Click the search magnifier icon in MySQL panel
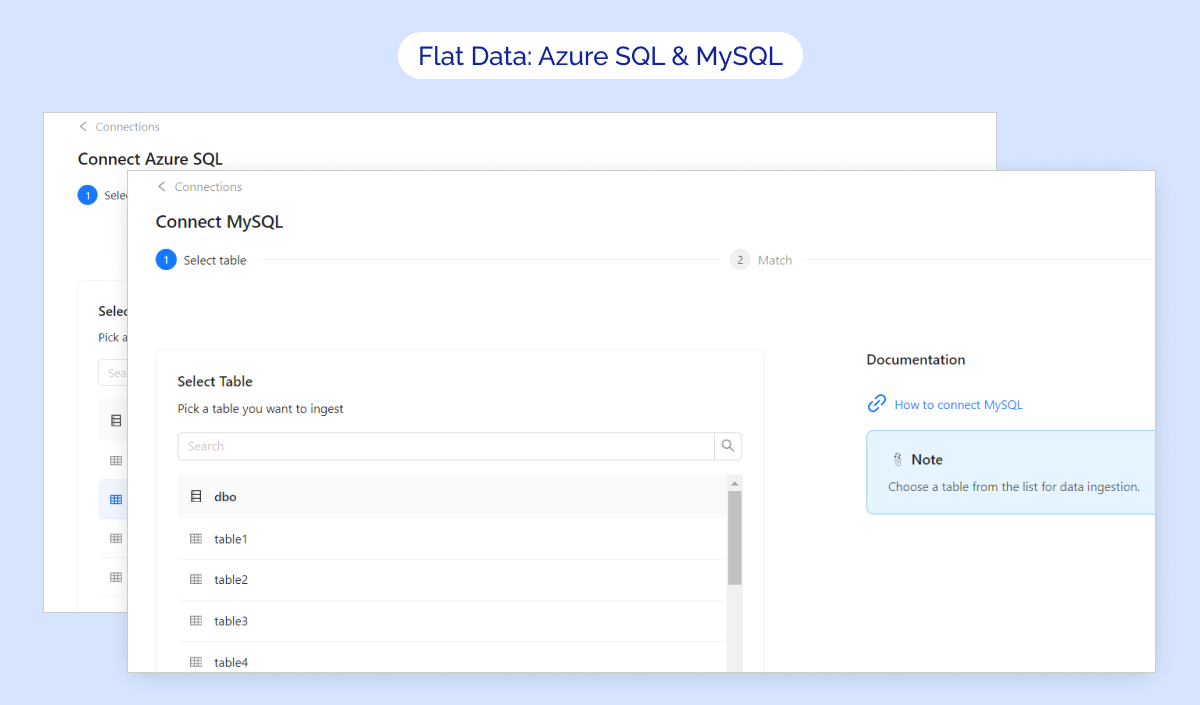 [x=728, y=446]
